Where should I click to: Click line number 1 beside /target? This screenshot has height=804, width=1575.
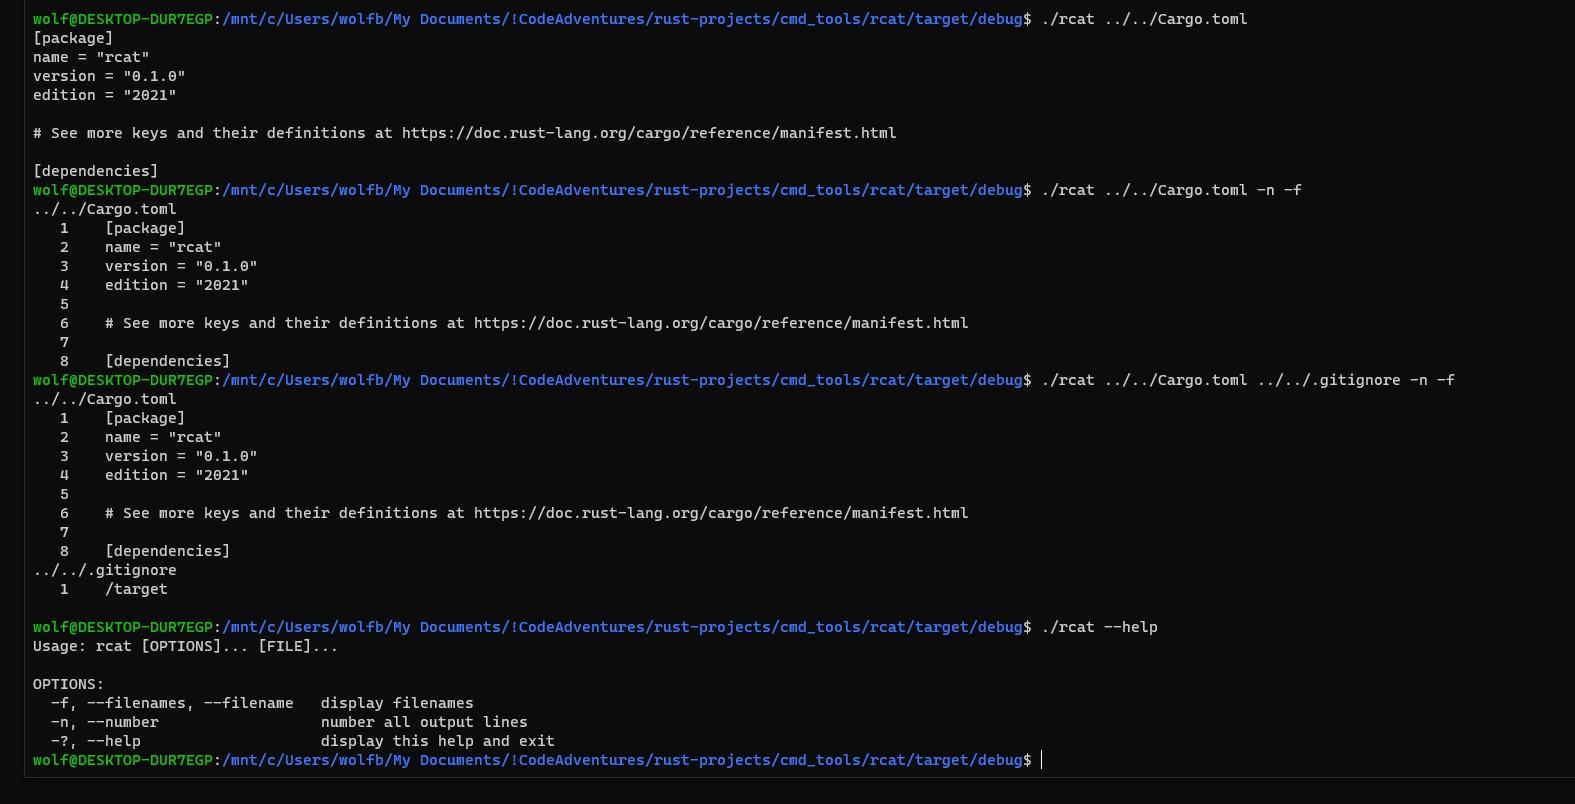point(64,589)
